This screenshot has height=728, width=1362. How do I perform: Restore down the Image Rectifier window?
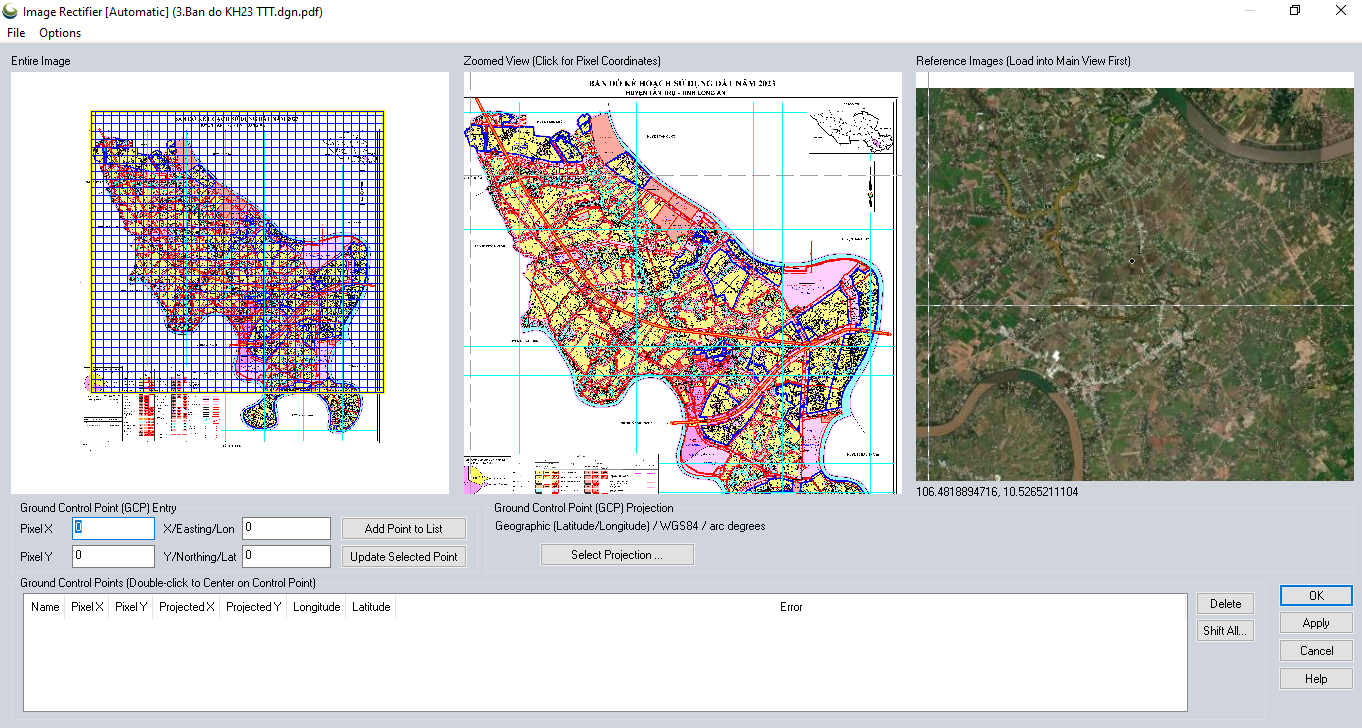[1295, 11]
